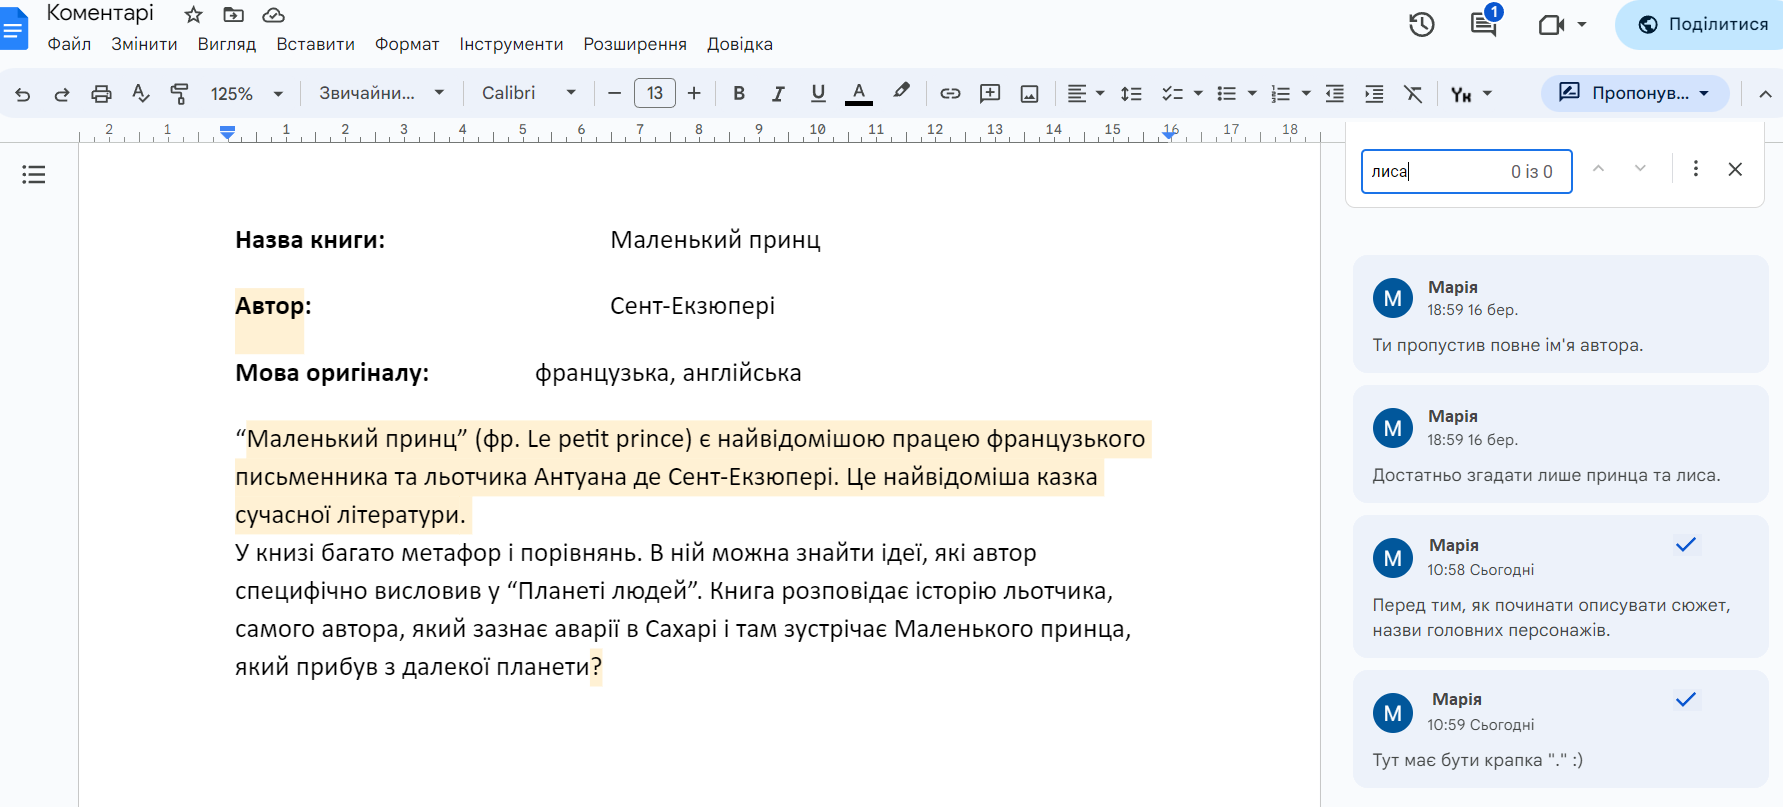Screen dimensions: 1783x811
Task: Star the document Коментарі
Action: click(194, 15)
